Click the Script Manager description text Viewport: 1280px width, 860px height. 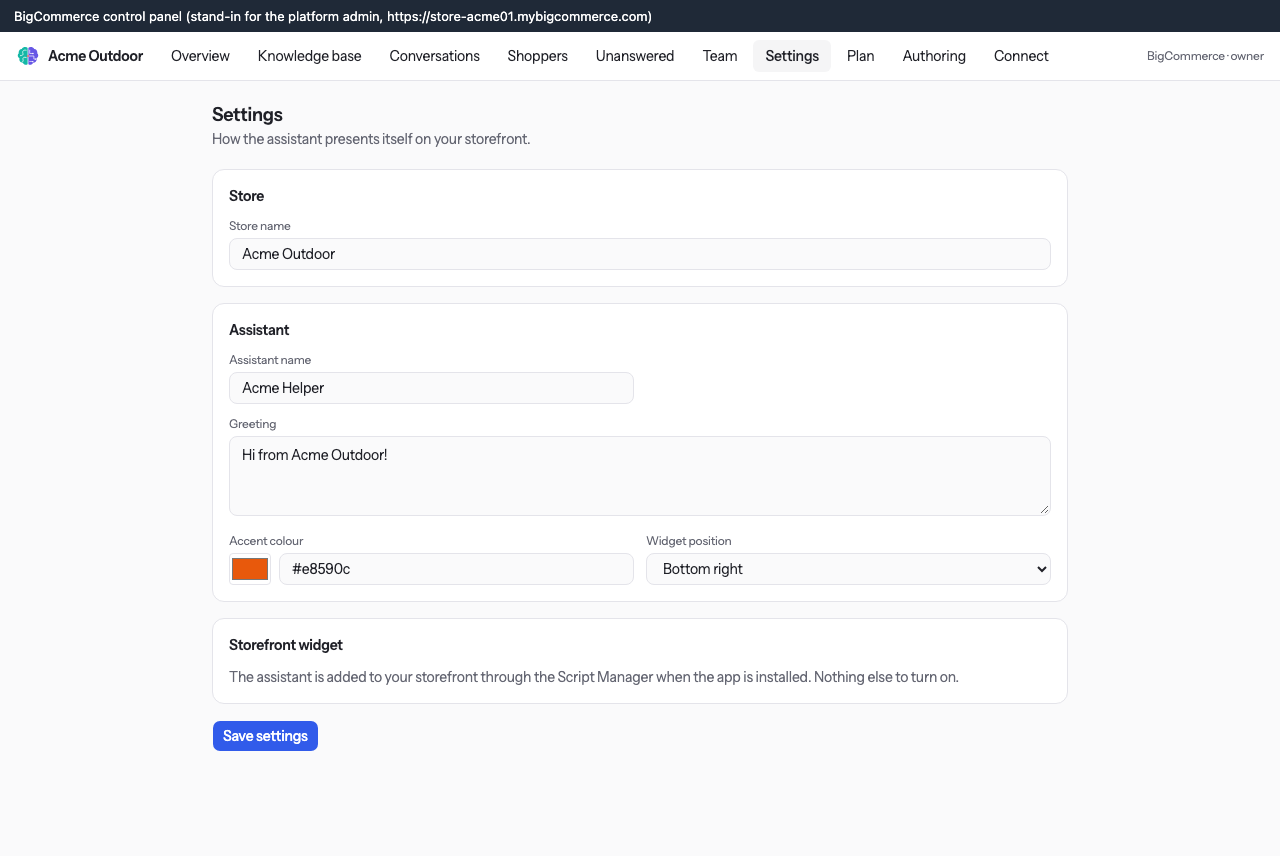point(594,677)
